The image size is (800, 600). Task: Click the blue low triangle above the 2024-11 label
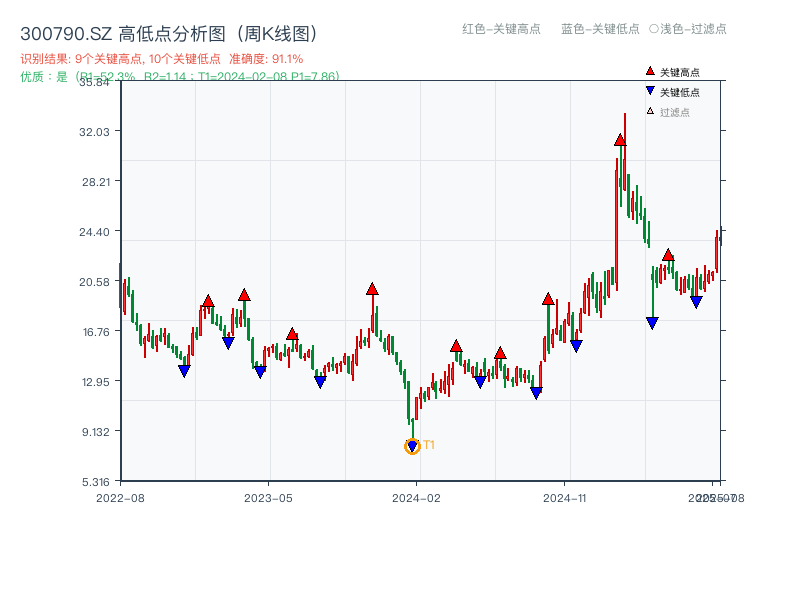pyautogui.click(x=576, y=346)
